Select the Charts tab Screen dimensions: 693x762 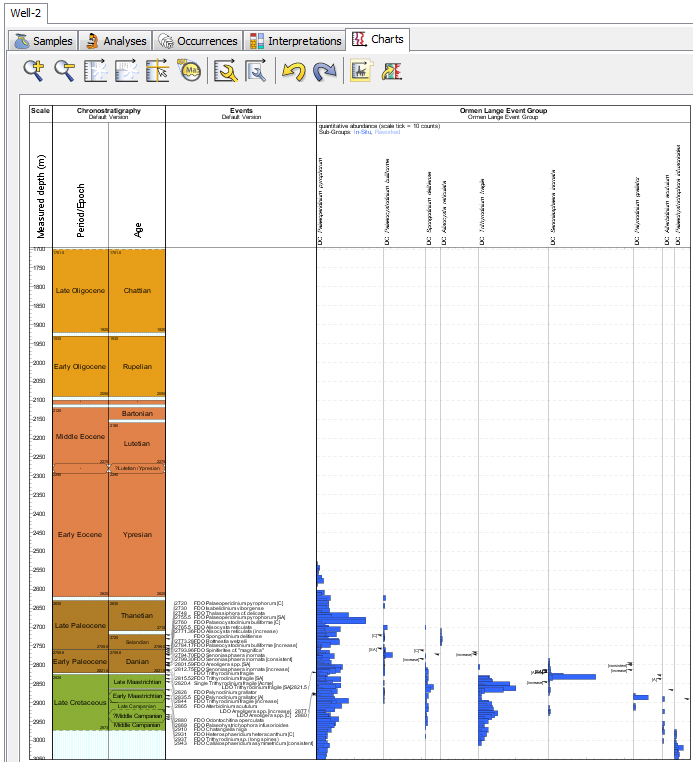point(378,39)
